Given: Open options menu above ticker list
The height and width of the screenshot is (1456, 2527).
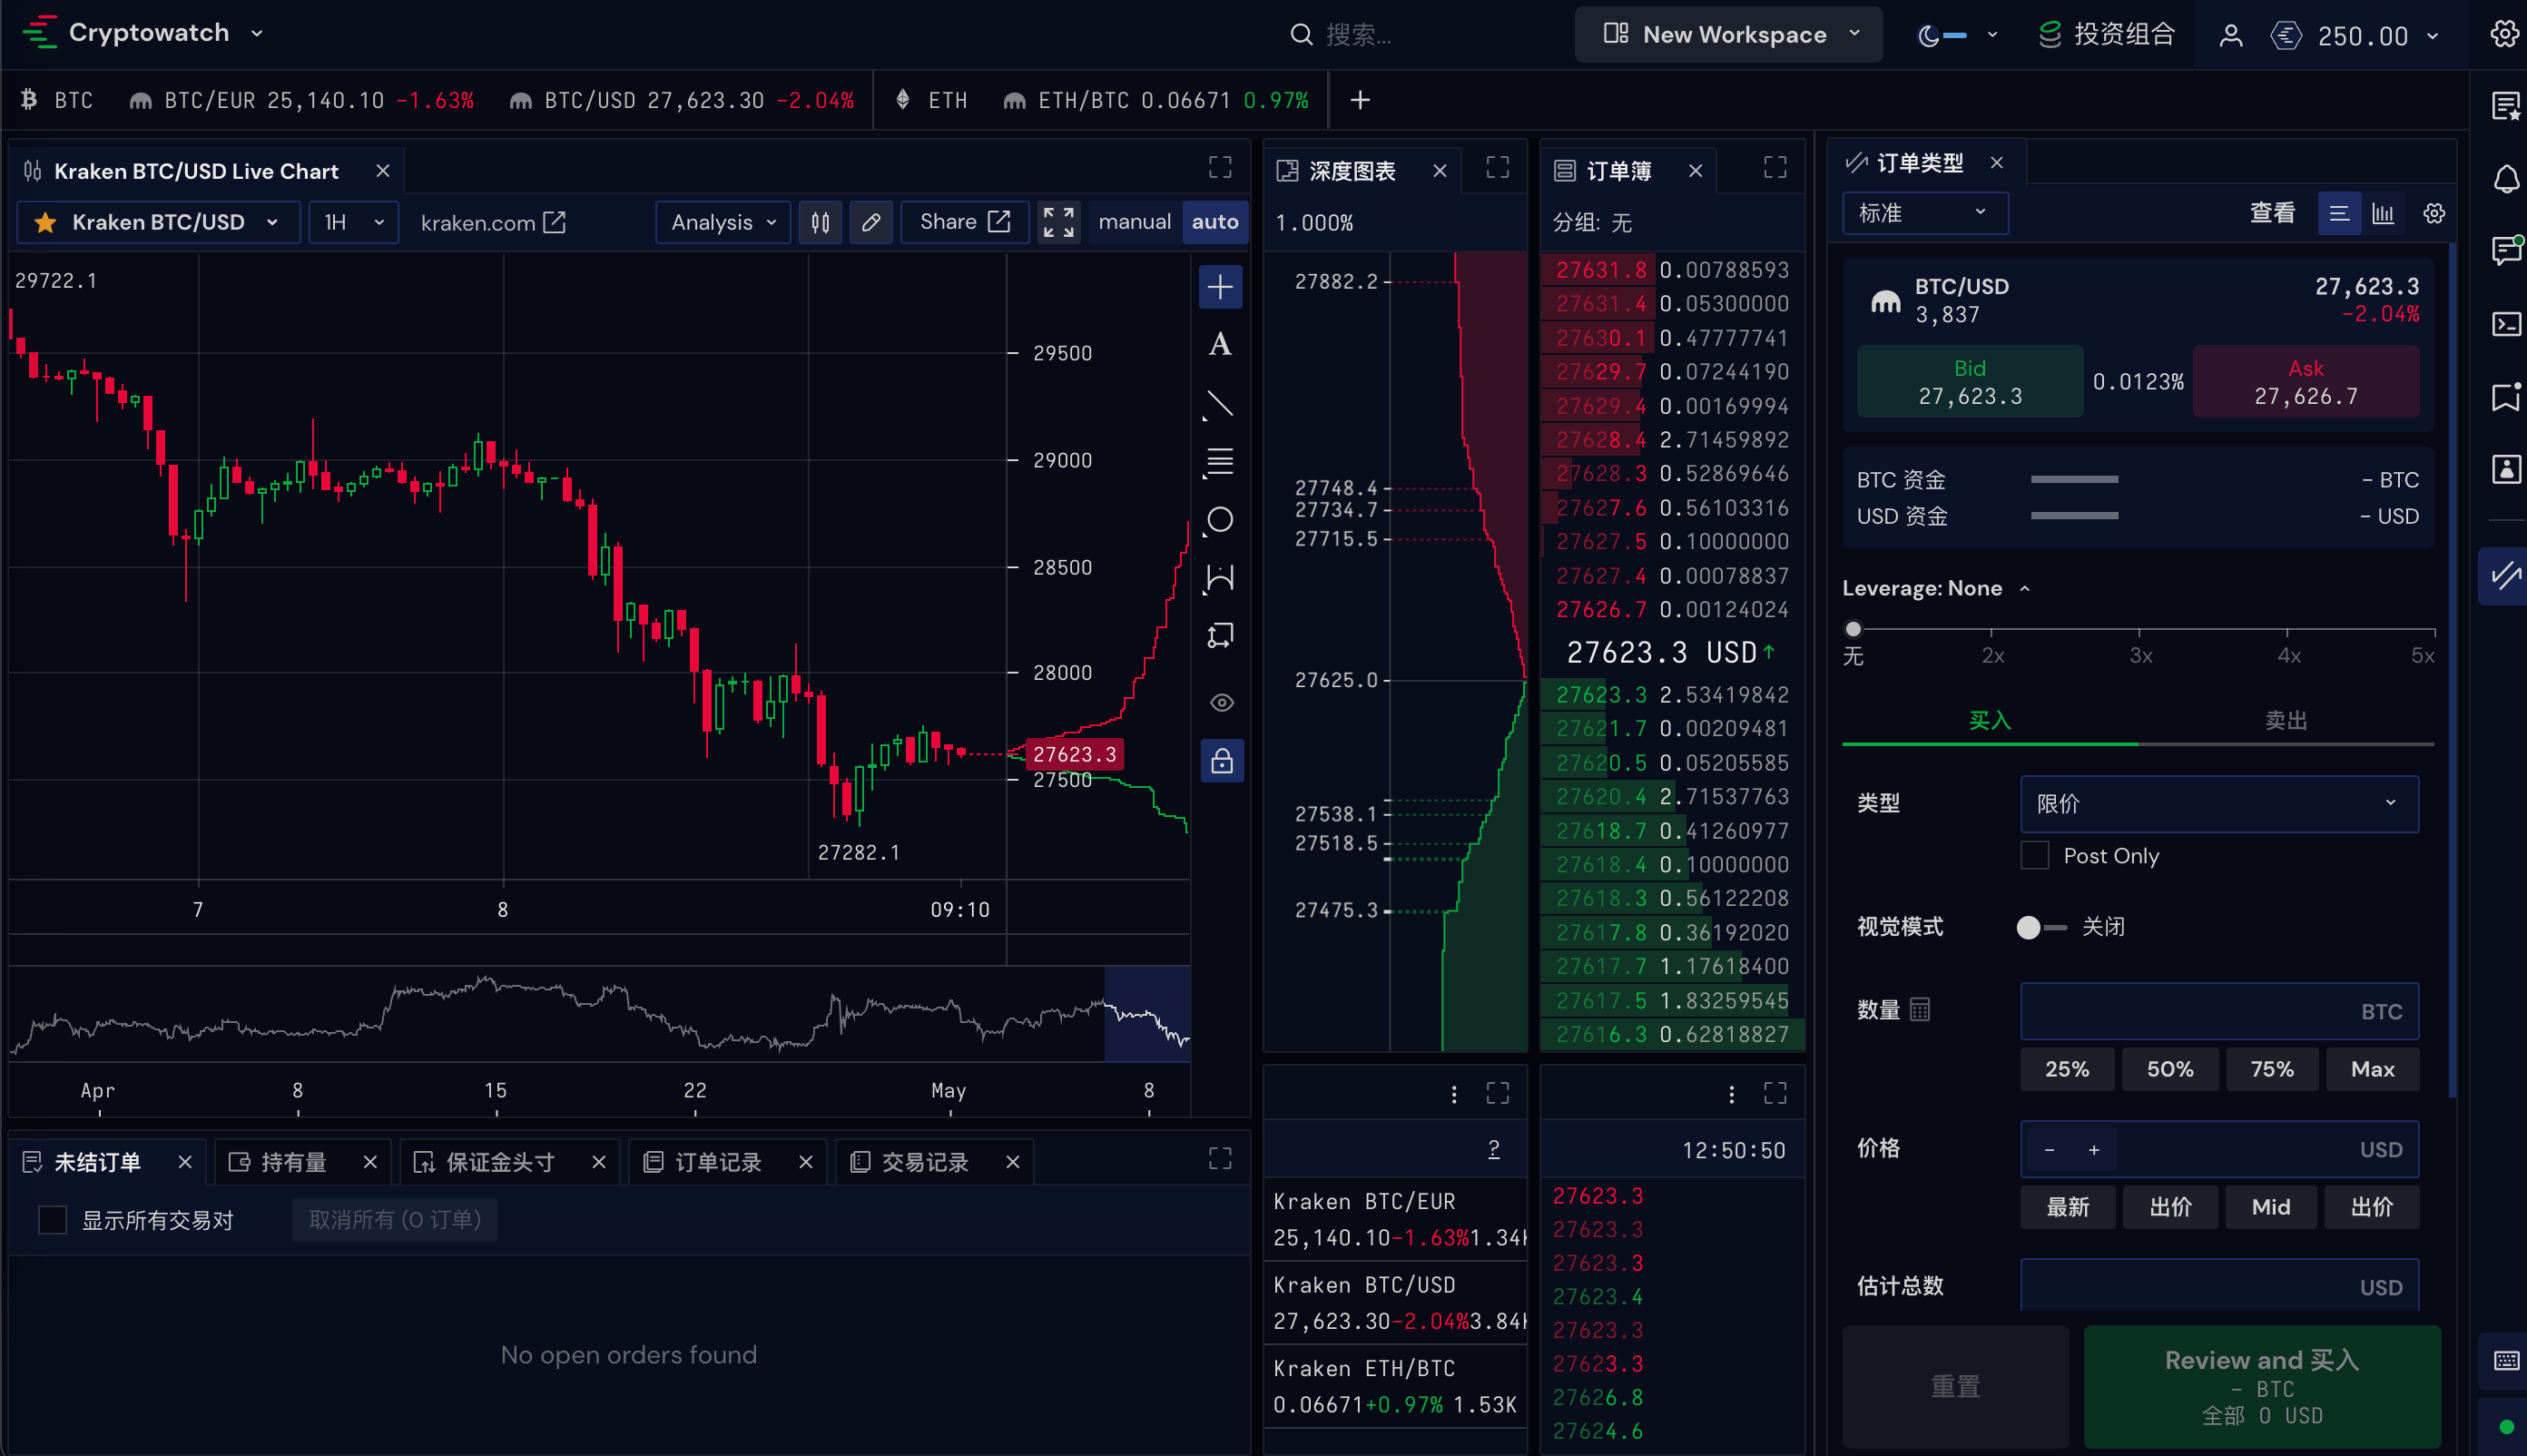Looking at the screenshot, I should coord(1453,1094).
